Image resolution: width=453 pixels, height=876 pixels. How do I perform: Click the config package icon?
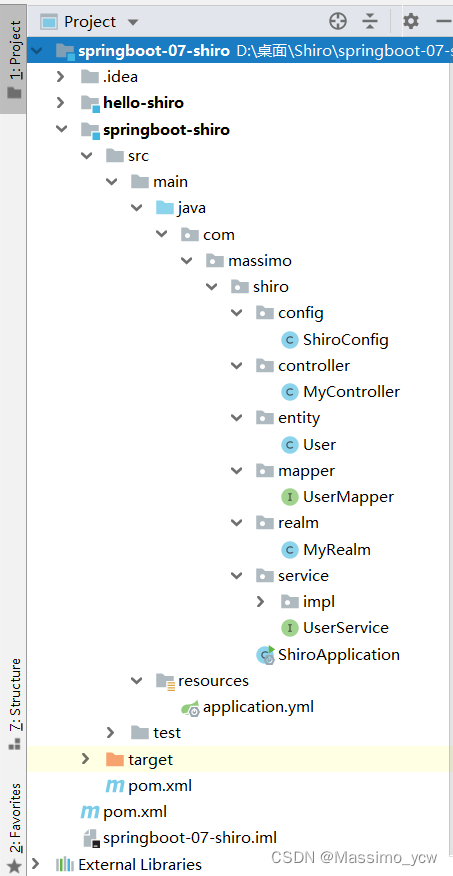point(265,313)
